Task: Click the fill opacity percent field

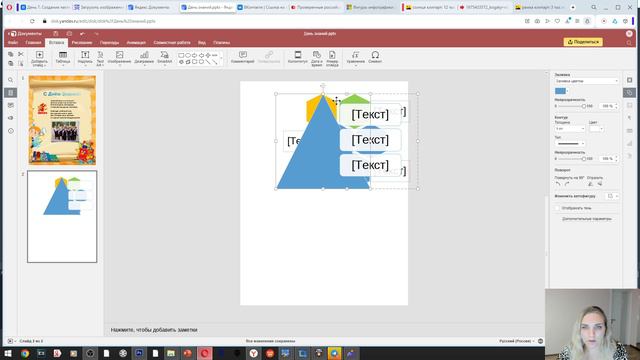Action: click(609, 106)
